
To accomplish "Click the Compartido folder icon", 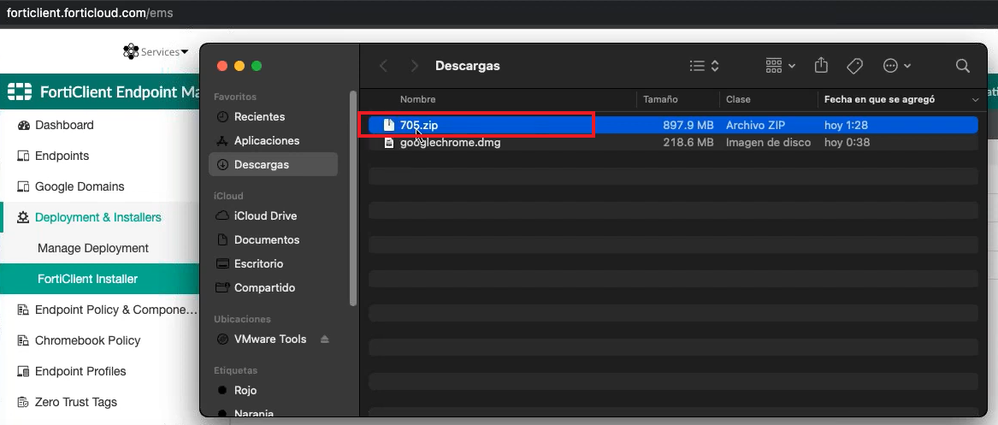I will point(222,288).
